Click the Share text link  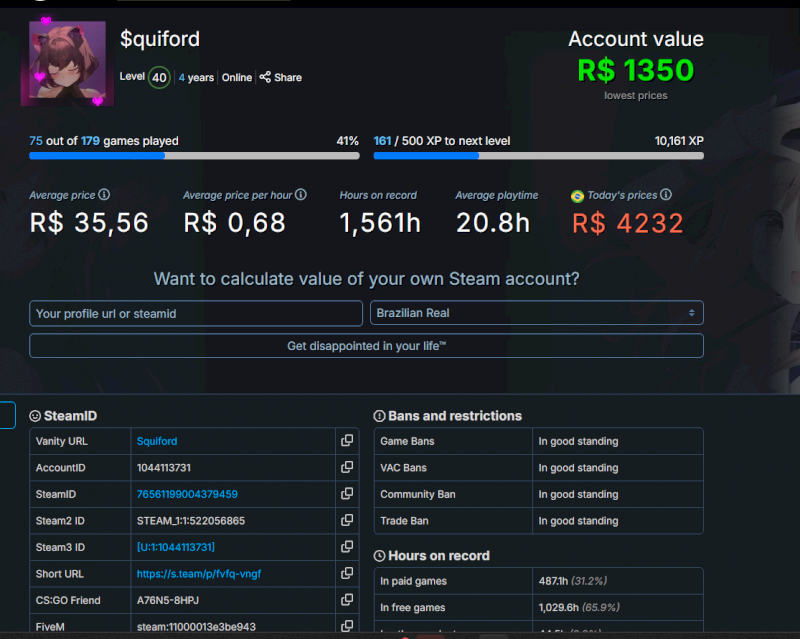tap(288, 78)
